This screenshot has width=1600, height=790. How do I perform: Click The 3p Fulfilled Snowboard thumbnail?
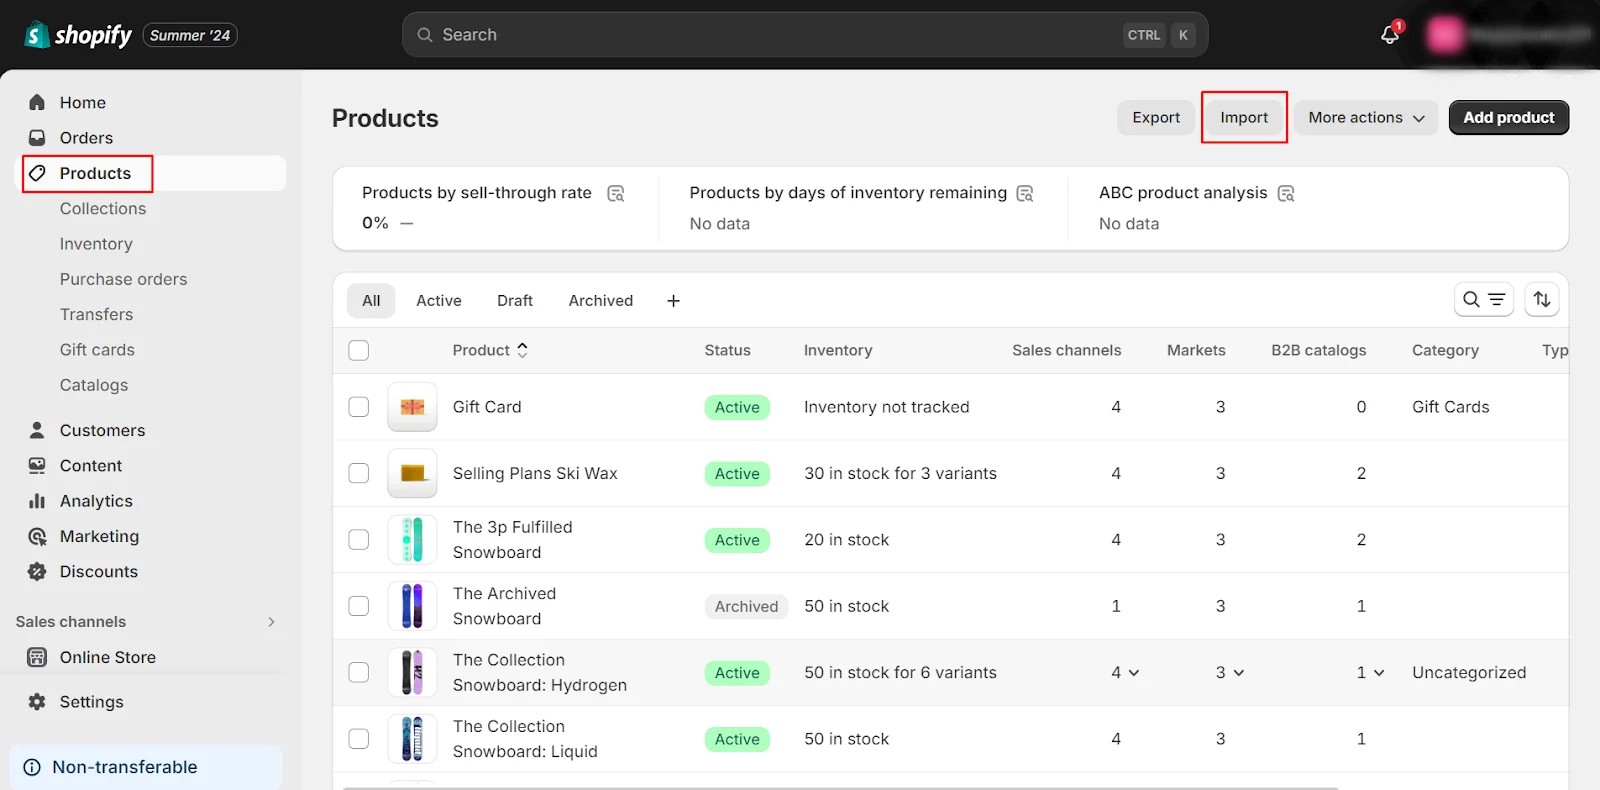pos(412,540)
